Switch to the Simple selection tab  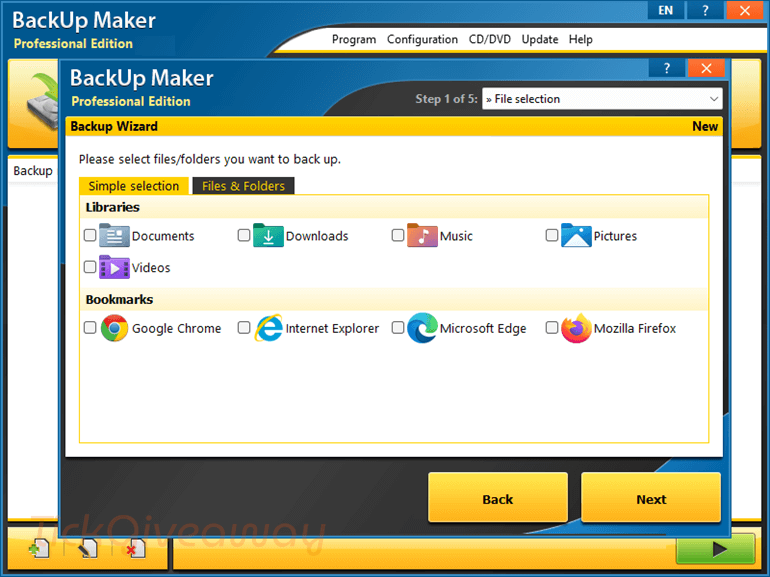[134, 186]
